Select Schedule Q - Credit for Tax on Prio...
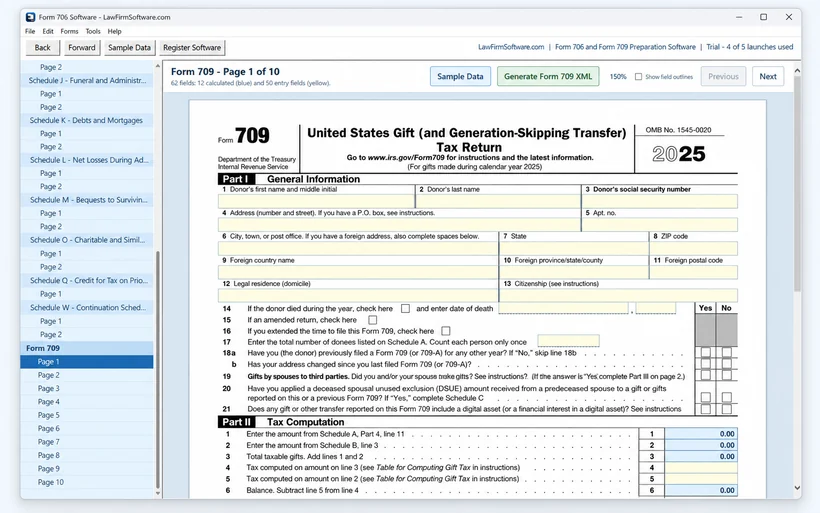Viewport: 820px width, 513px height. (x=87, y=280)
